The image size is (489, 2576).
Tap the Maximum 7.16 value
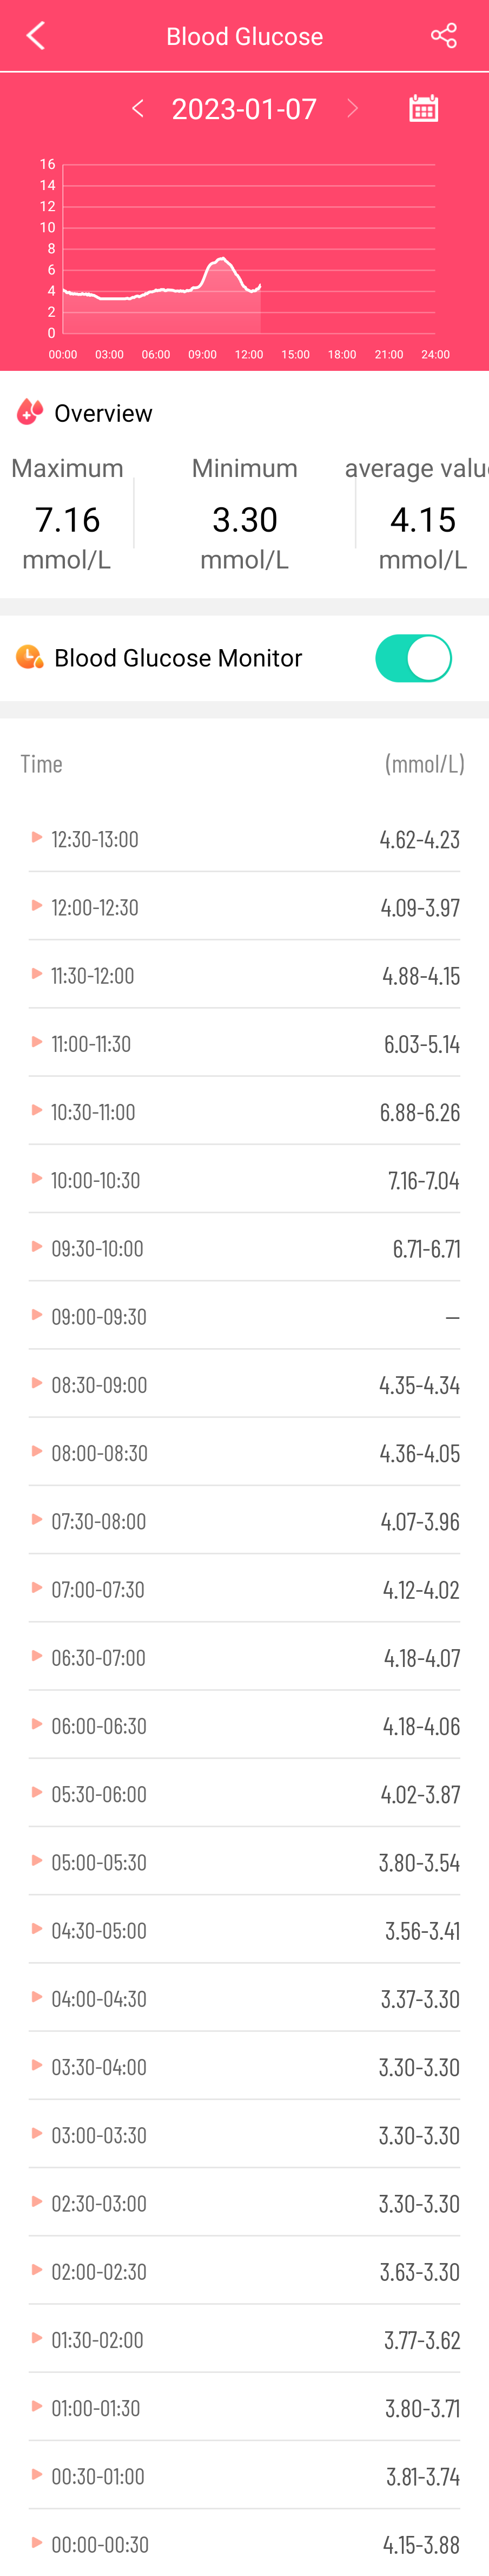coord(67,519)
